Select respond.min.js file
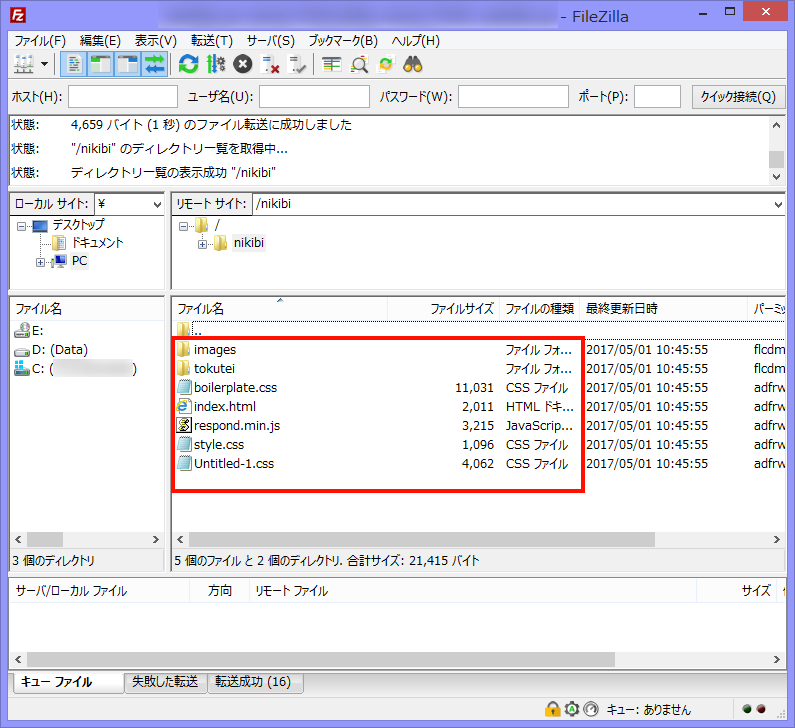795x728 pixels. point(237,426)
